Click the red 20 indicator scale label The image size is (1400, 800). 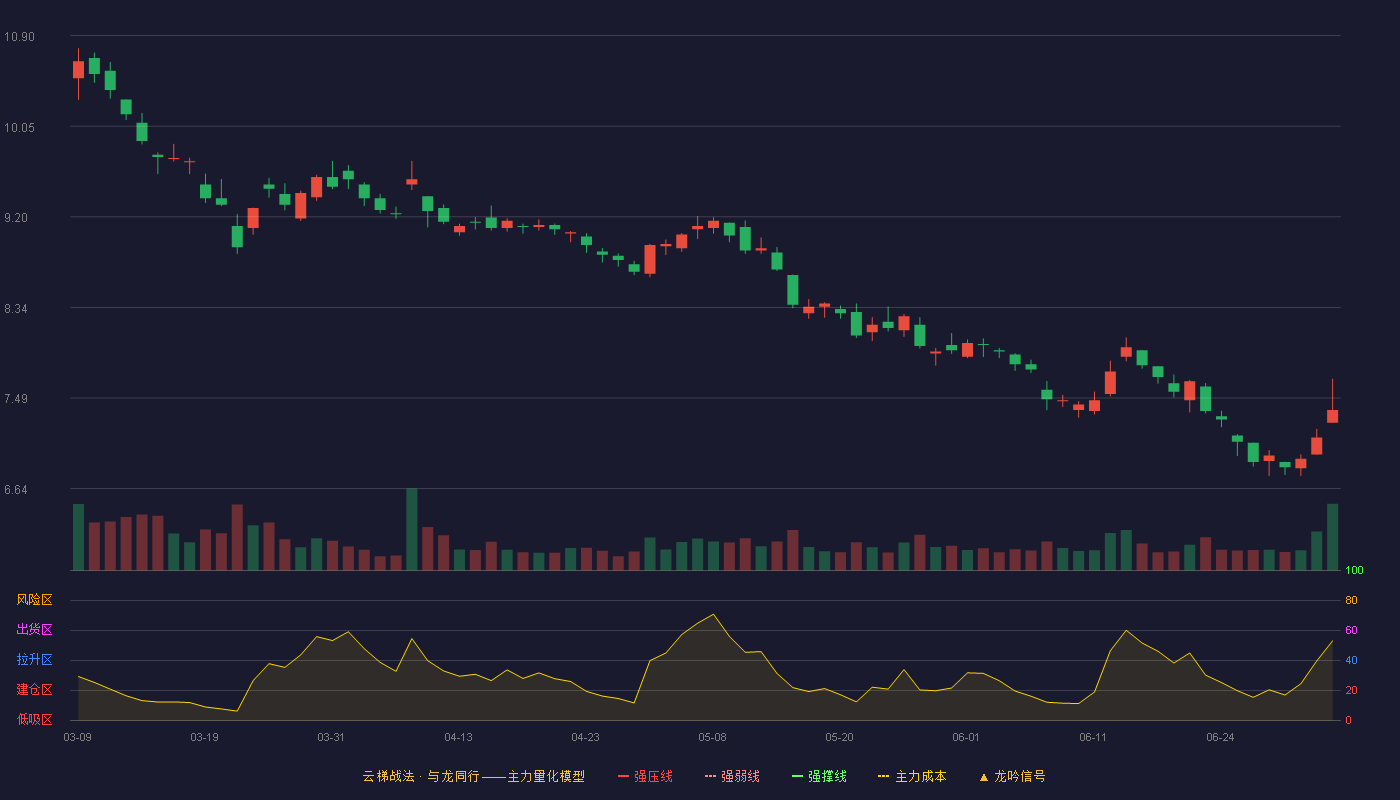coord(1351,690)
